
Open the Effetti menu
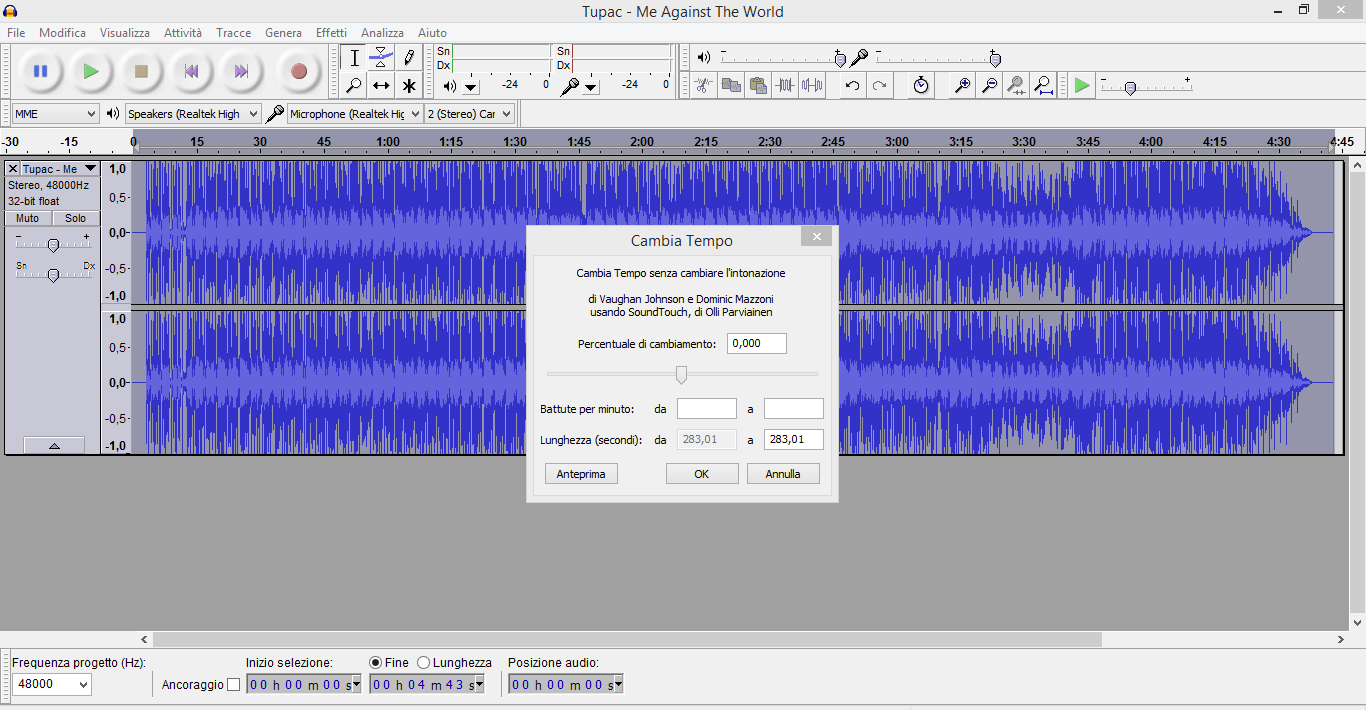[332, 33]
